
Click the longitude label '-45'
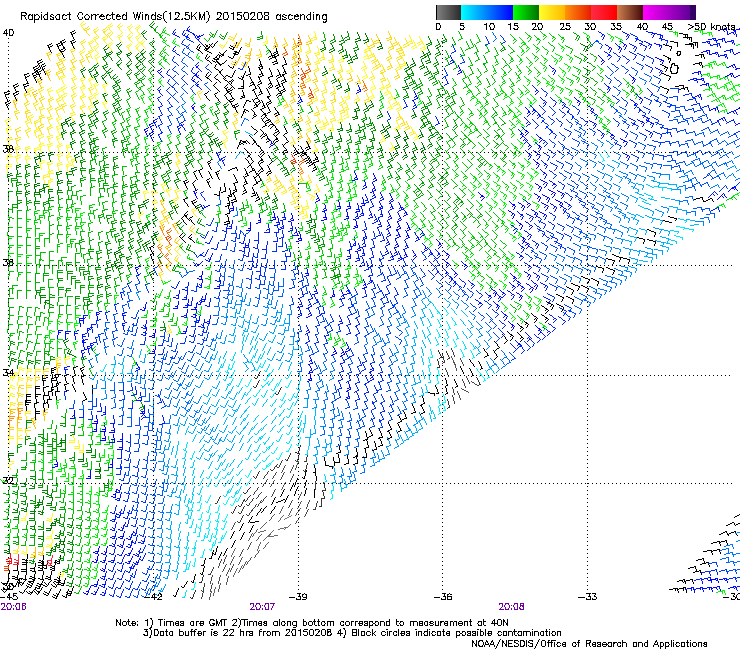pos(9,597)
